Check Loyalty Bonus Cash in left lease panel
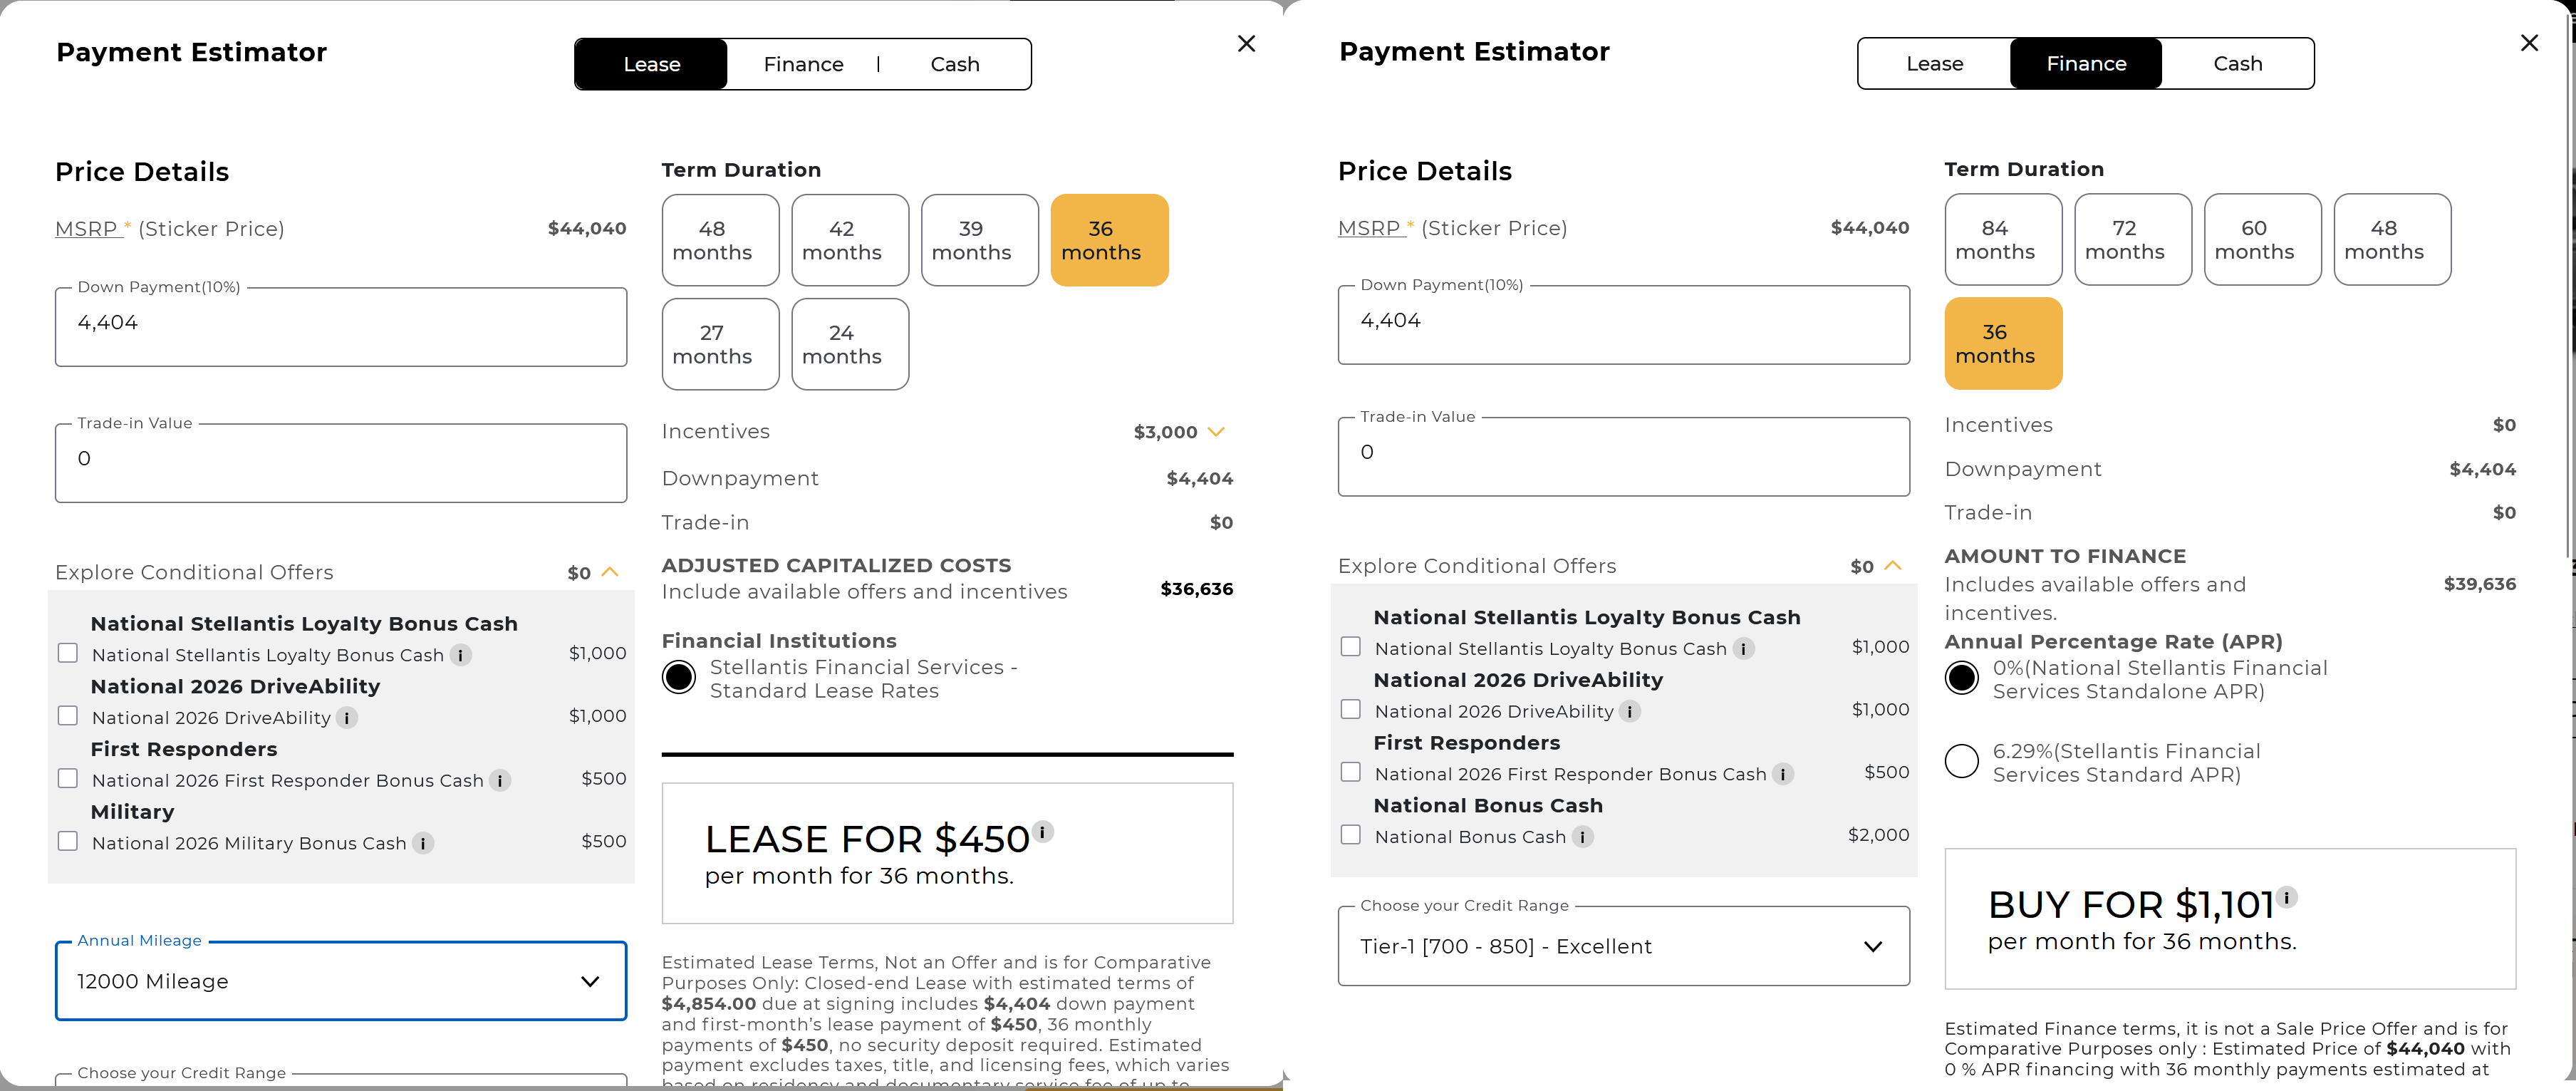This screenshot has width=2576, height=1091. [x=68, y=653]
